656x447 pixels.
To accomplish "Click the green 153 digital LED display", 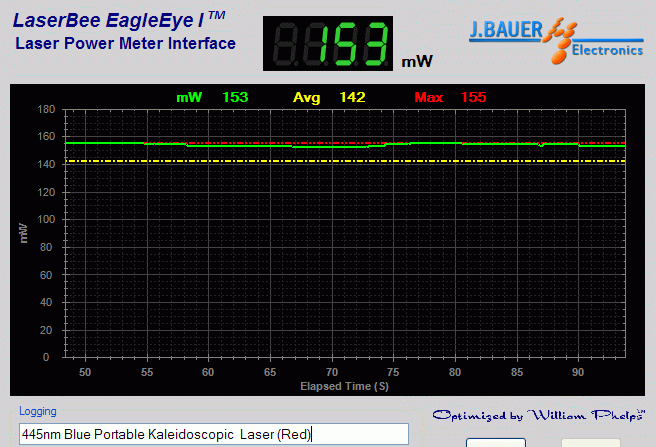I will tap(328, 44).
